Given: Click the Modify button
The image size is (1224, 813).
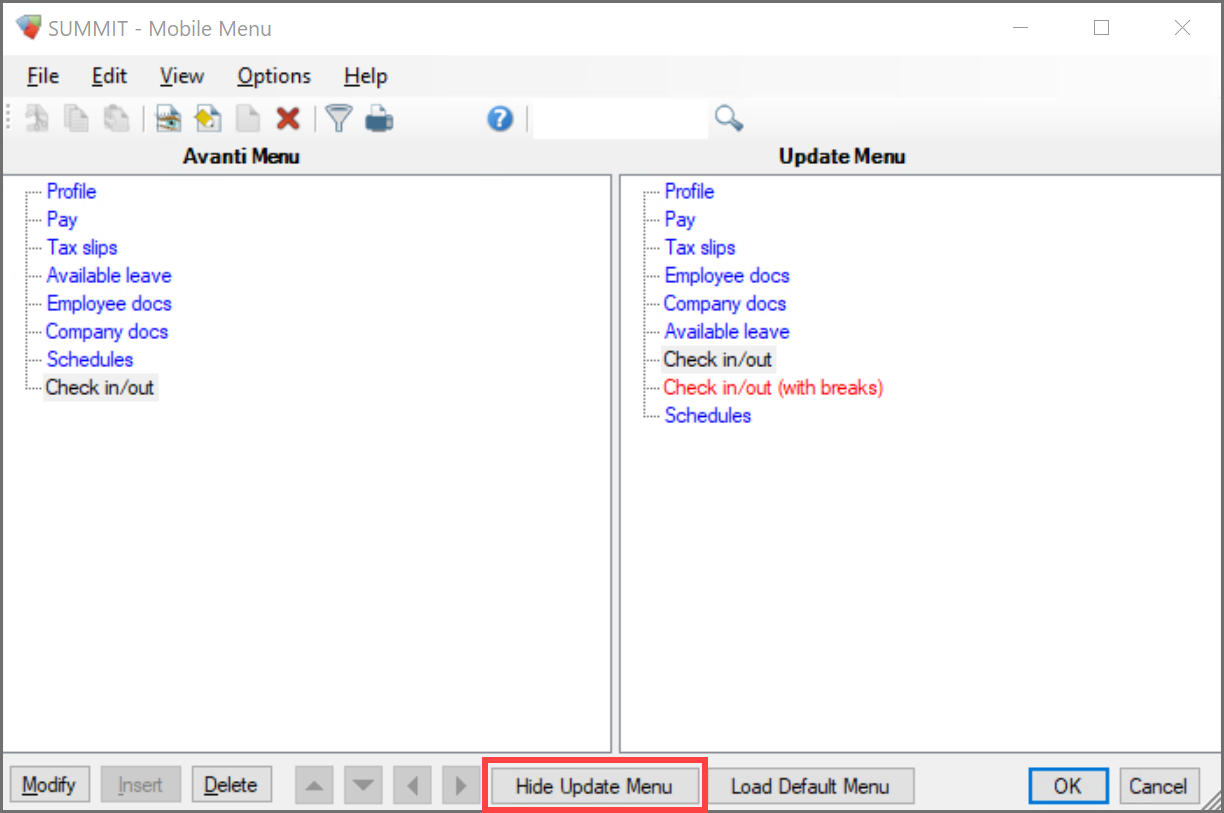Looking at the screenshot, I should coord(49,785).
